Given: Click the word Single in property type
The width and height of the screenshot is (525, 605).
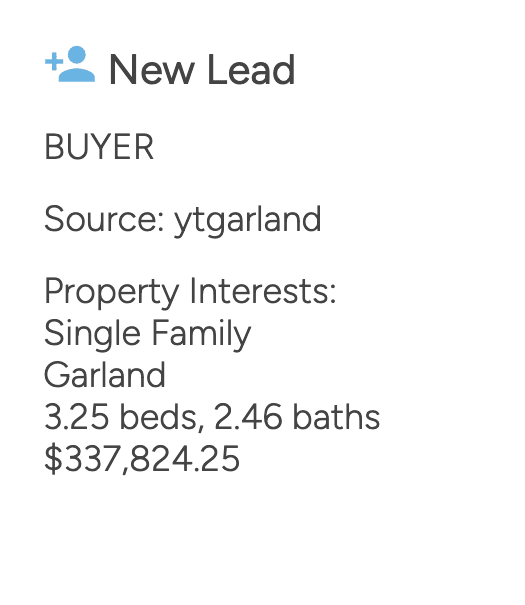Looking at the screenshot, I should [x=93, y=335].
